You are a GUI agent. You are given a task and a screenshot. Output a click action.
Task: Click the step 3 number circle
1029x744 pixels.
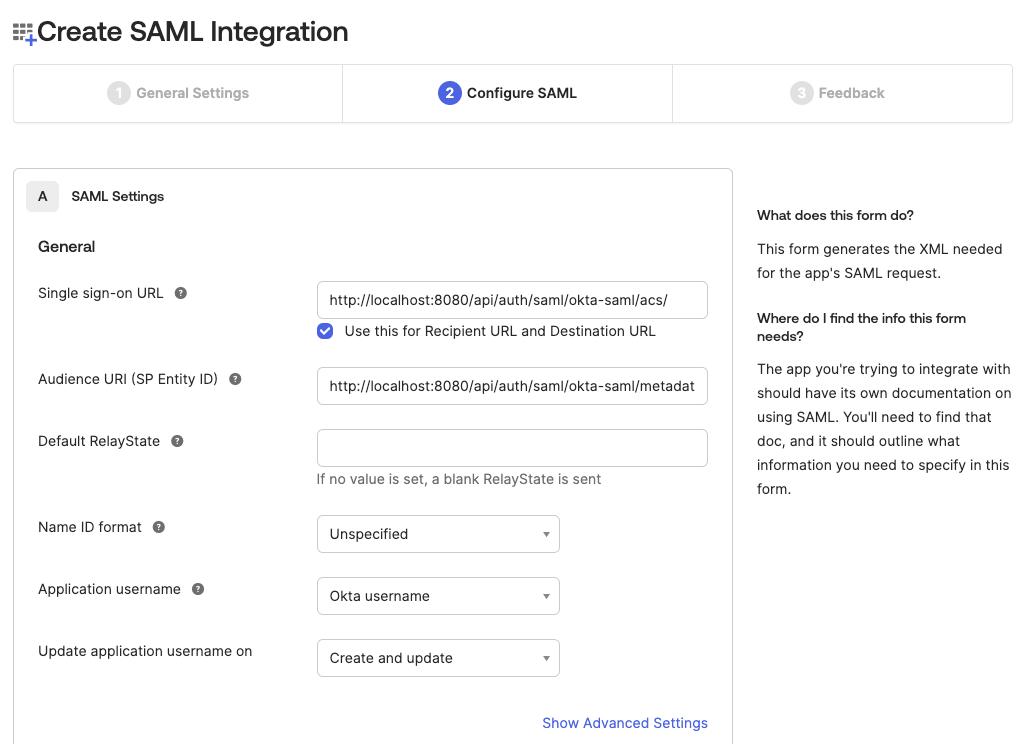click(x=801, y=93)
